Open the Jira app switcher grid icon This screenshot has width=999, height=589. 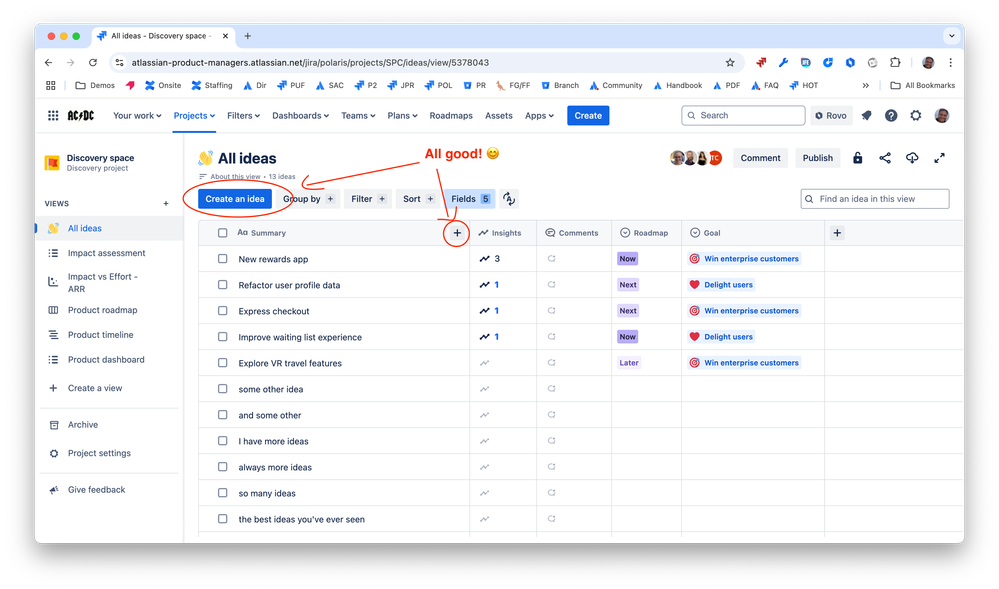pos(53,115)
